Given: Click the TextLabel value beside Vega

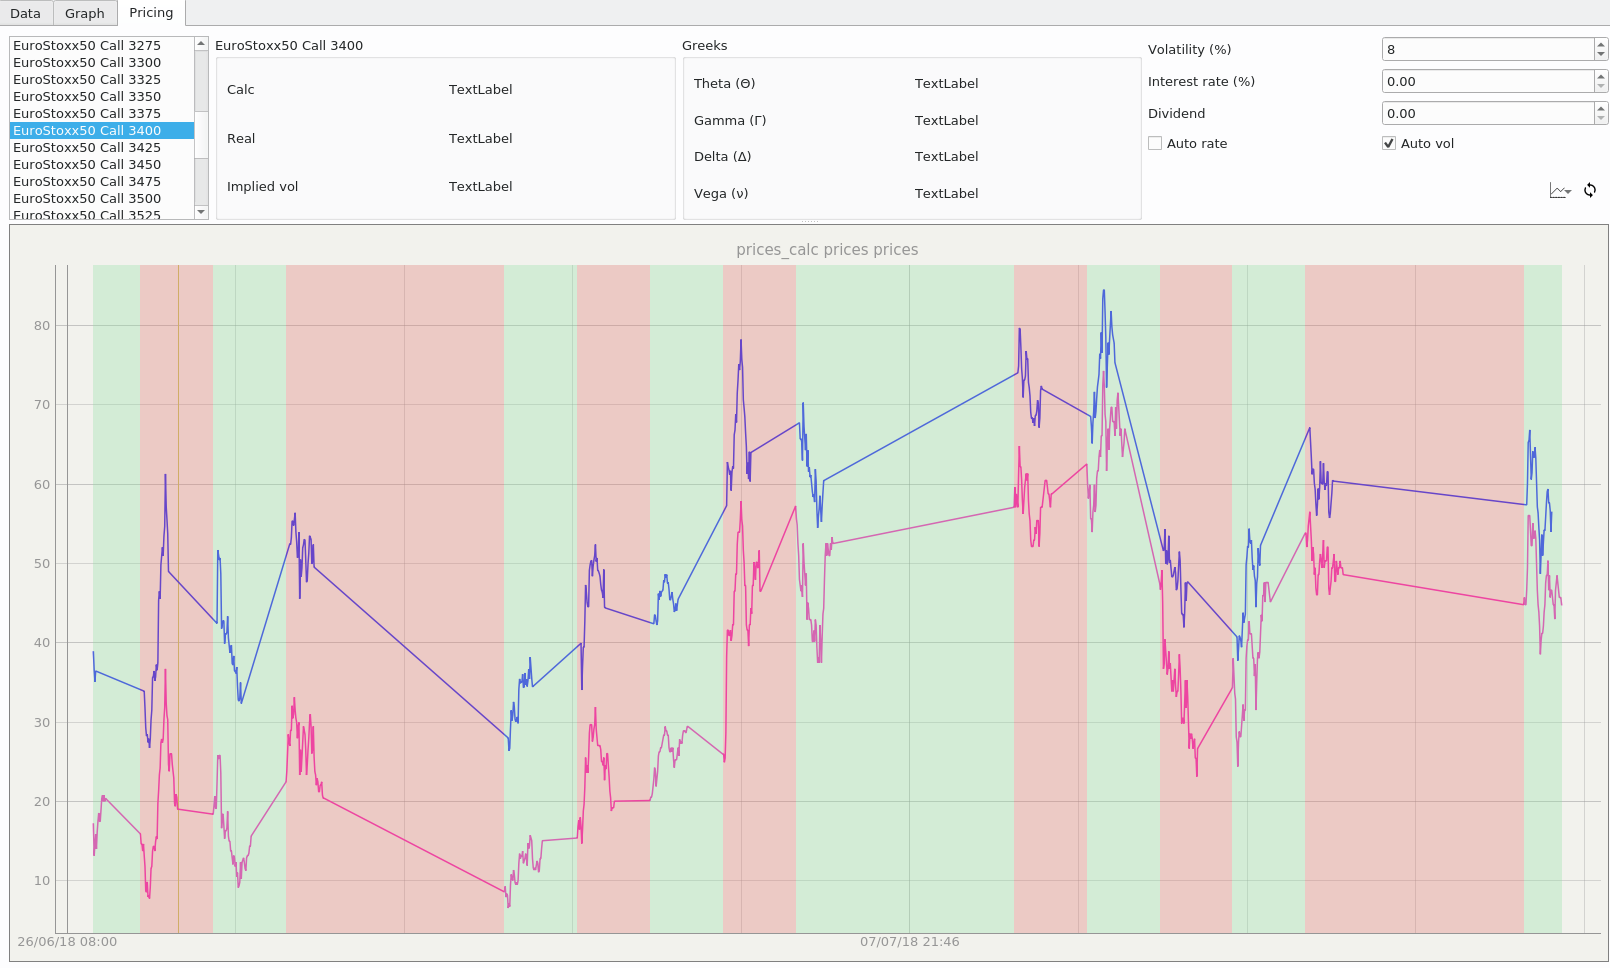Looking at the screenshot, I should pos(946,193).
